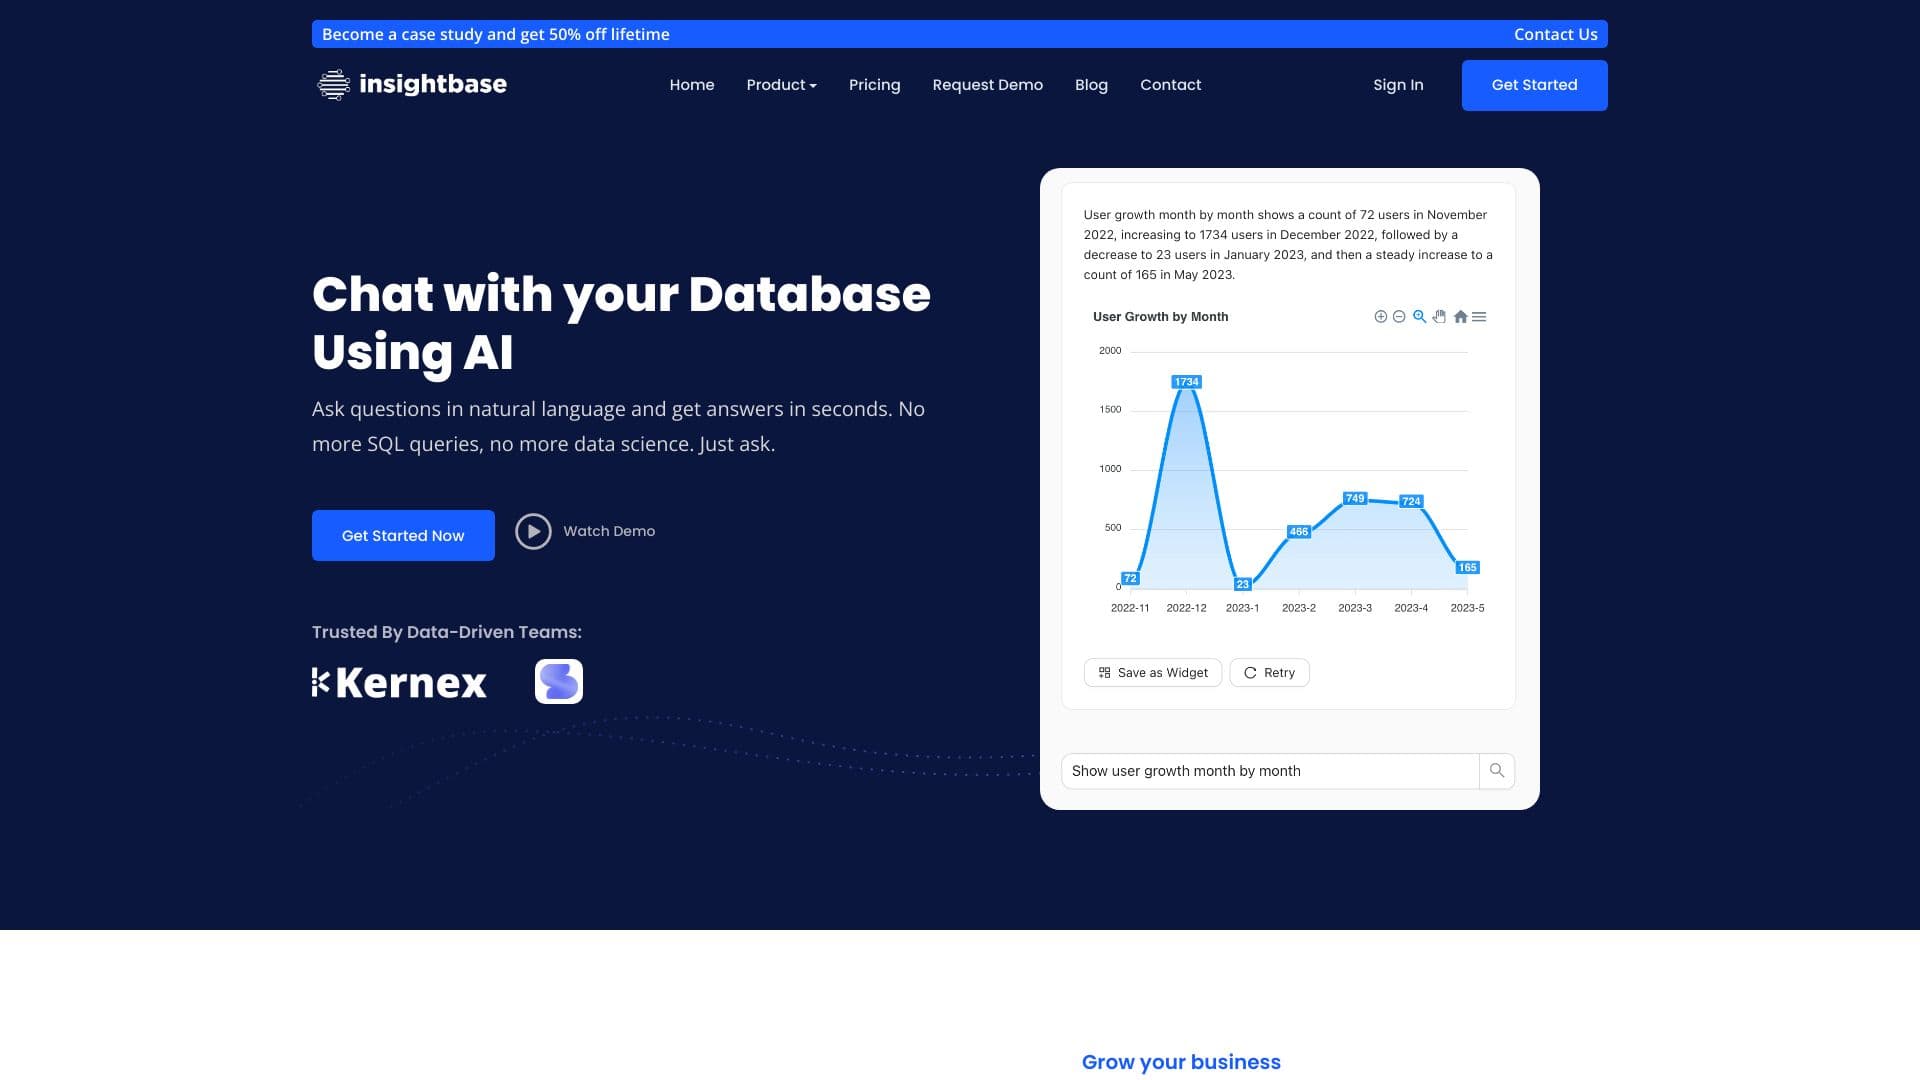Click the Retry button below the chart
Screen dimensions: 1920x1080
tap(1269, 672)
